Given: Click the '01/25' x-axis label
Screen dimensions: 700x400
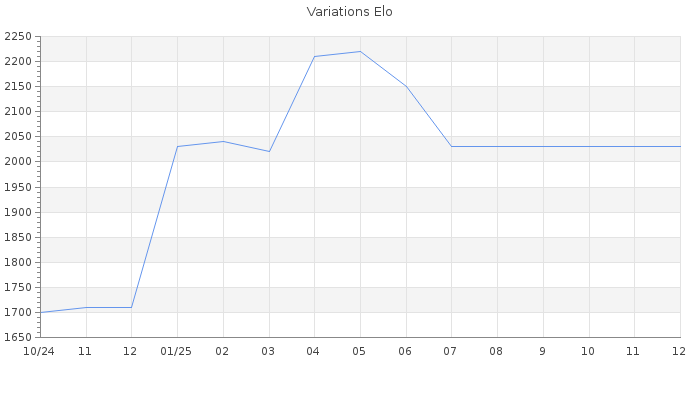Looking at the screenshot, I should pos(177,351).
